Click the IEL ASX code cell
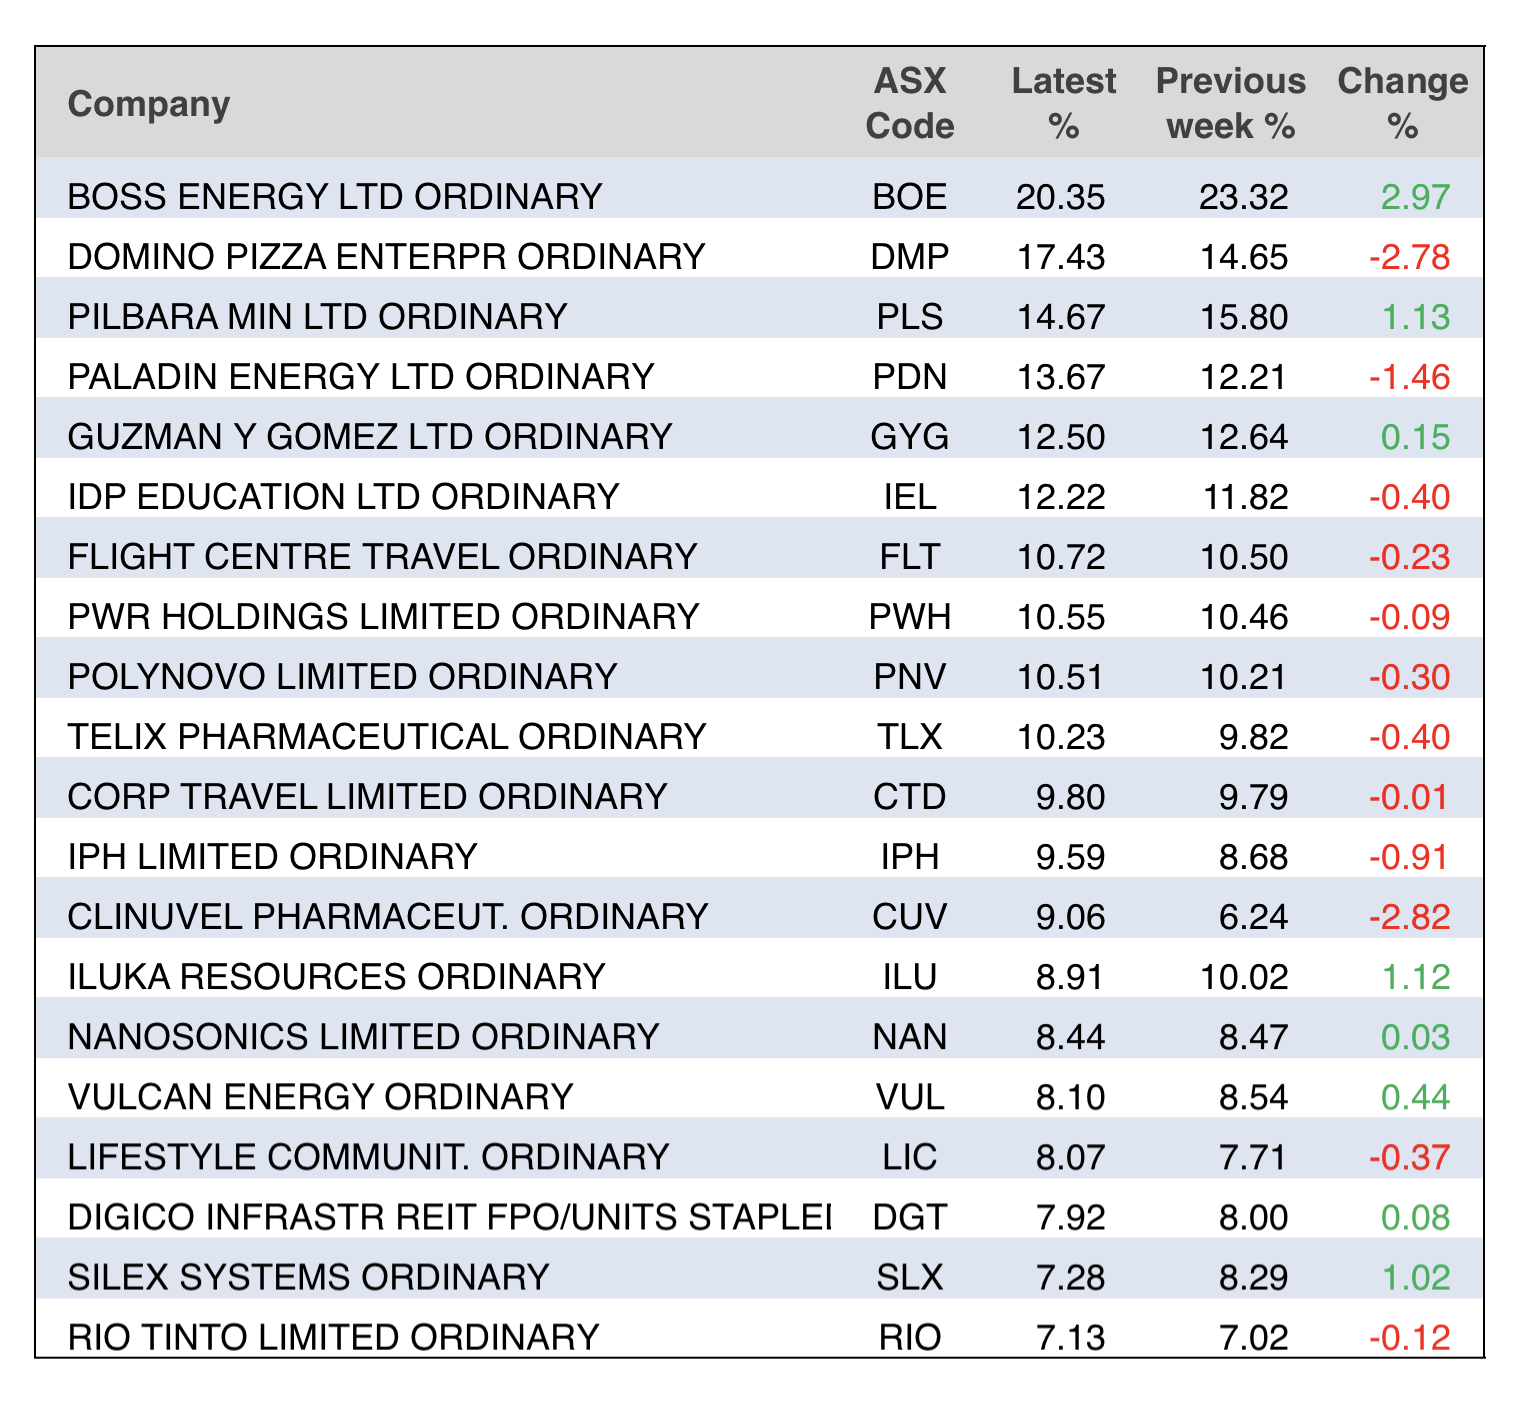The image size is (1518, 1410). coord(909,497)
